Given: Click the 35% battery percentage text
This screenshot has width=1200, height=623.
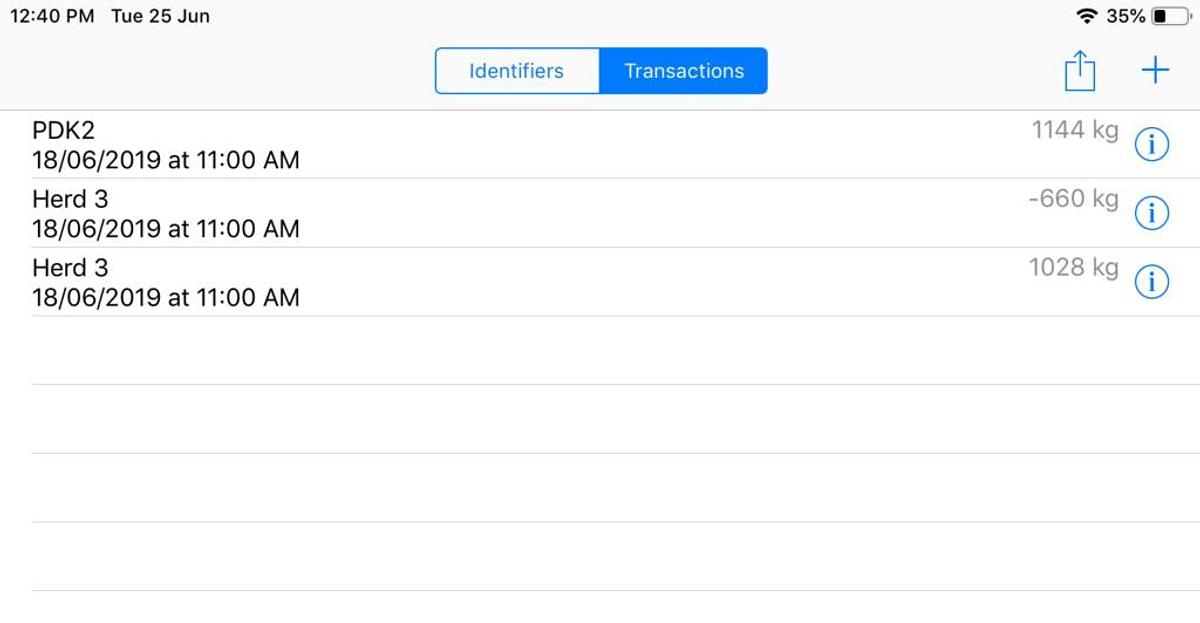Looking at the screenshot, I should pos(1126,16).
